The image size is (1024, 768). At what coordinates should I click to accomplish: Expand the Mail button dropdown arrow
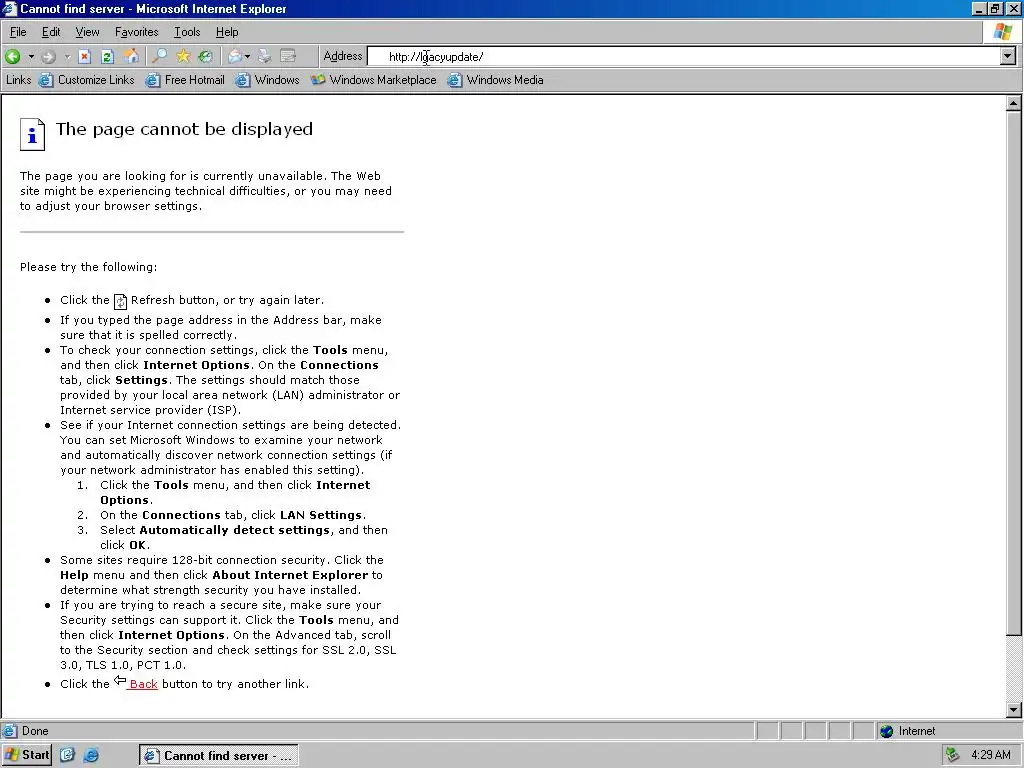[x=248, y=56]
